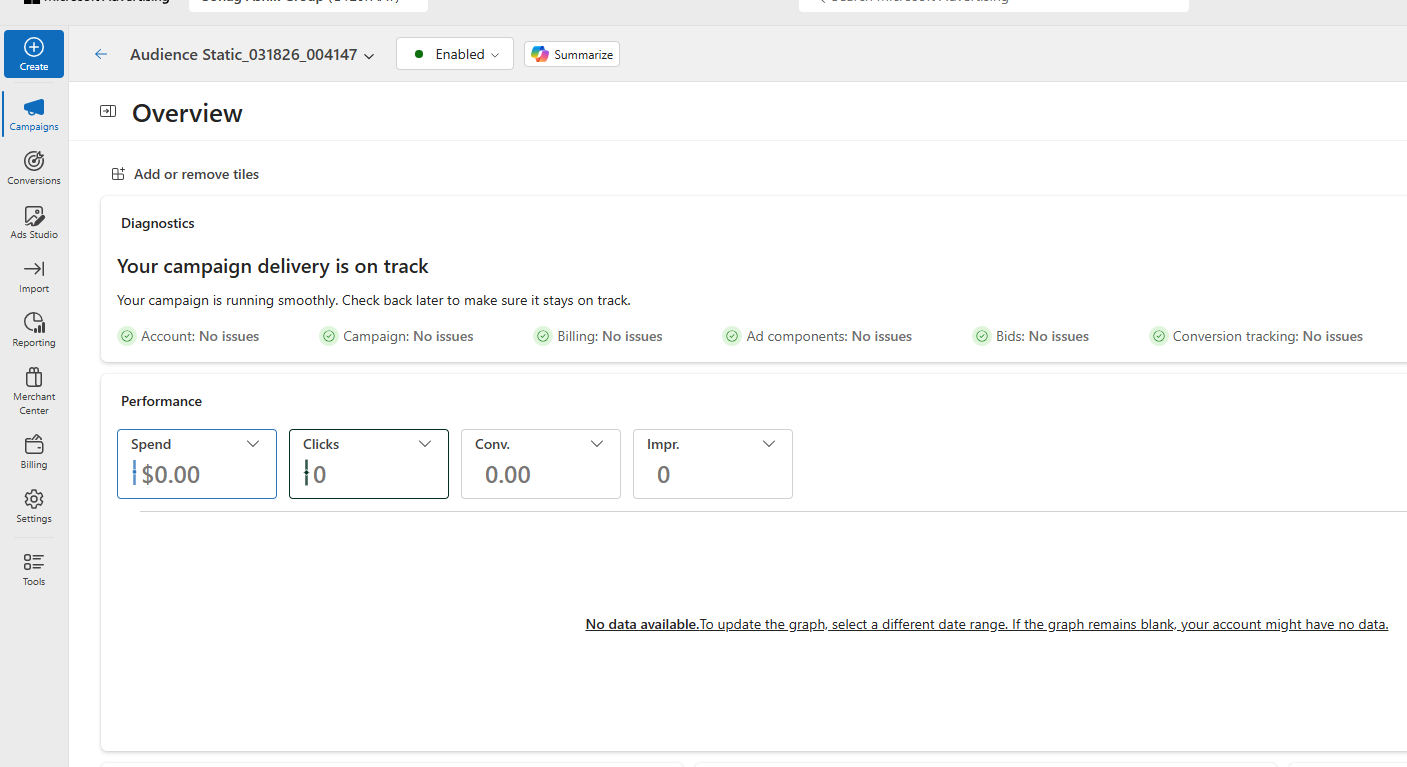Open Campaigns from the sidebar

pos(34,114)
